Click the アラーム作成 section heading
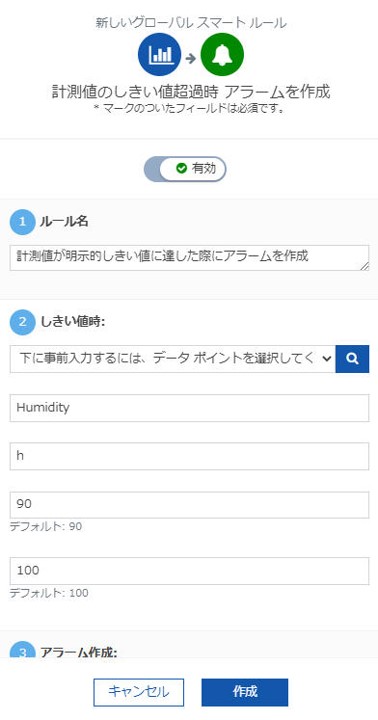378x720 pixels. point(79,652)
